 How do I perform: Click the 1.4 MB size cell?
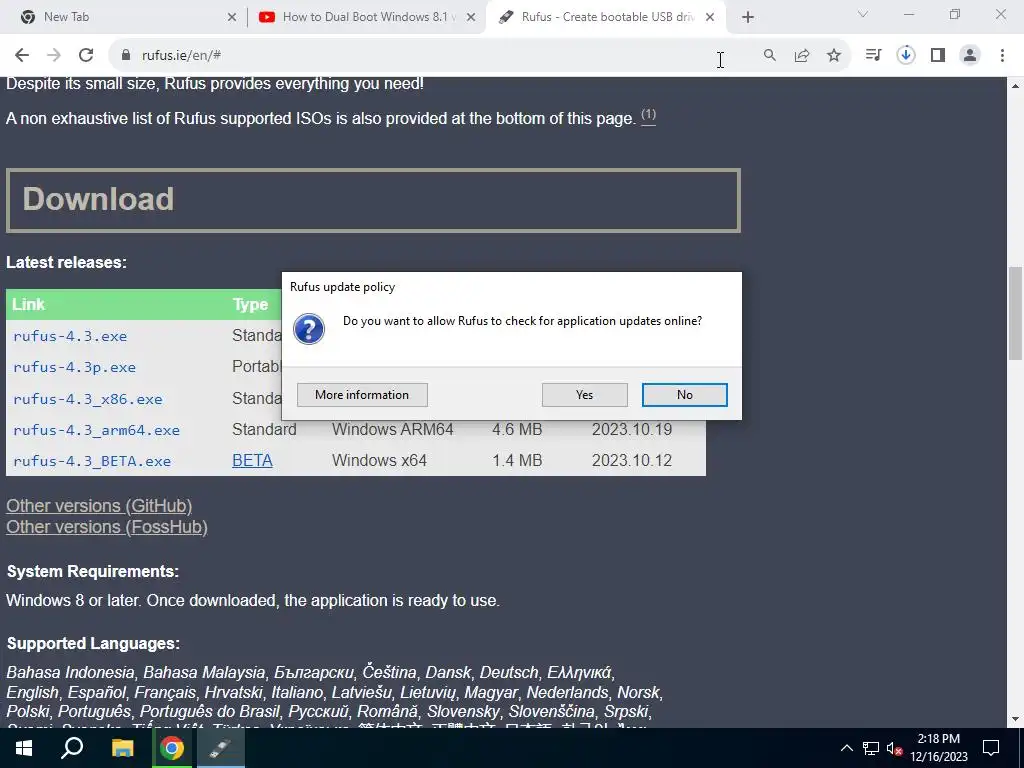[x=517, y=460]
